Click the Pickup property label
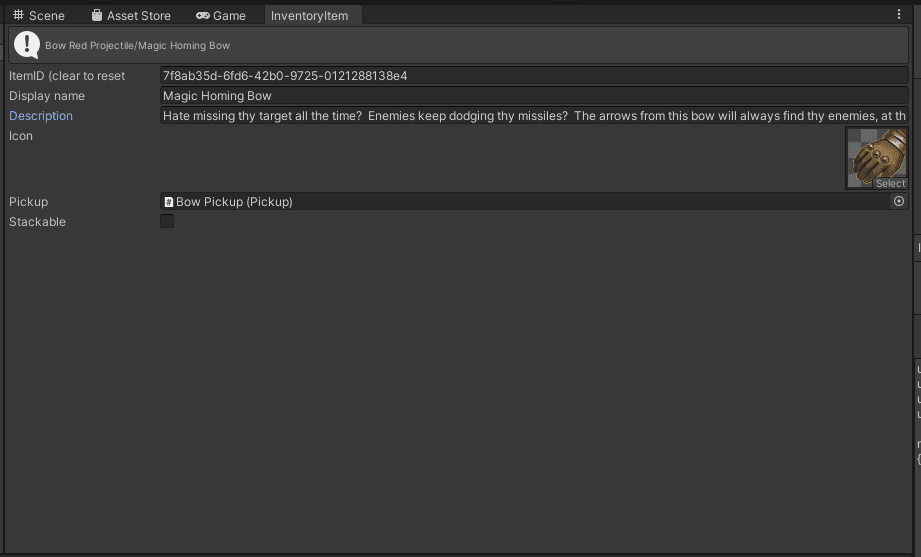This screenshot has height=557, width=921. tap(28, 202)
